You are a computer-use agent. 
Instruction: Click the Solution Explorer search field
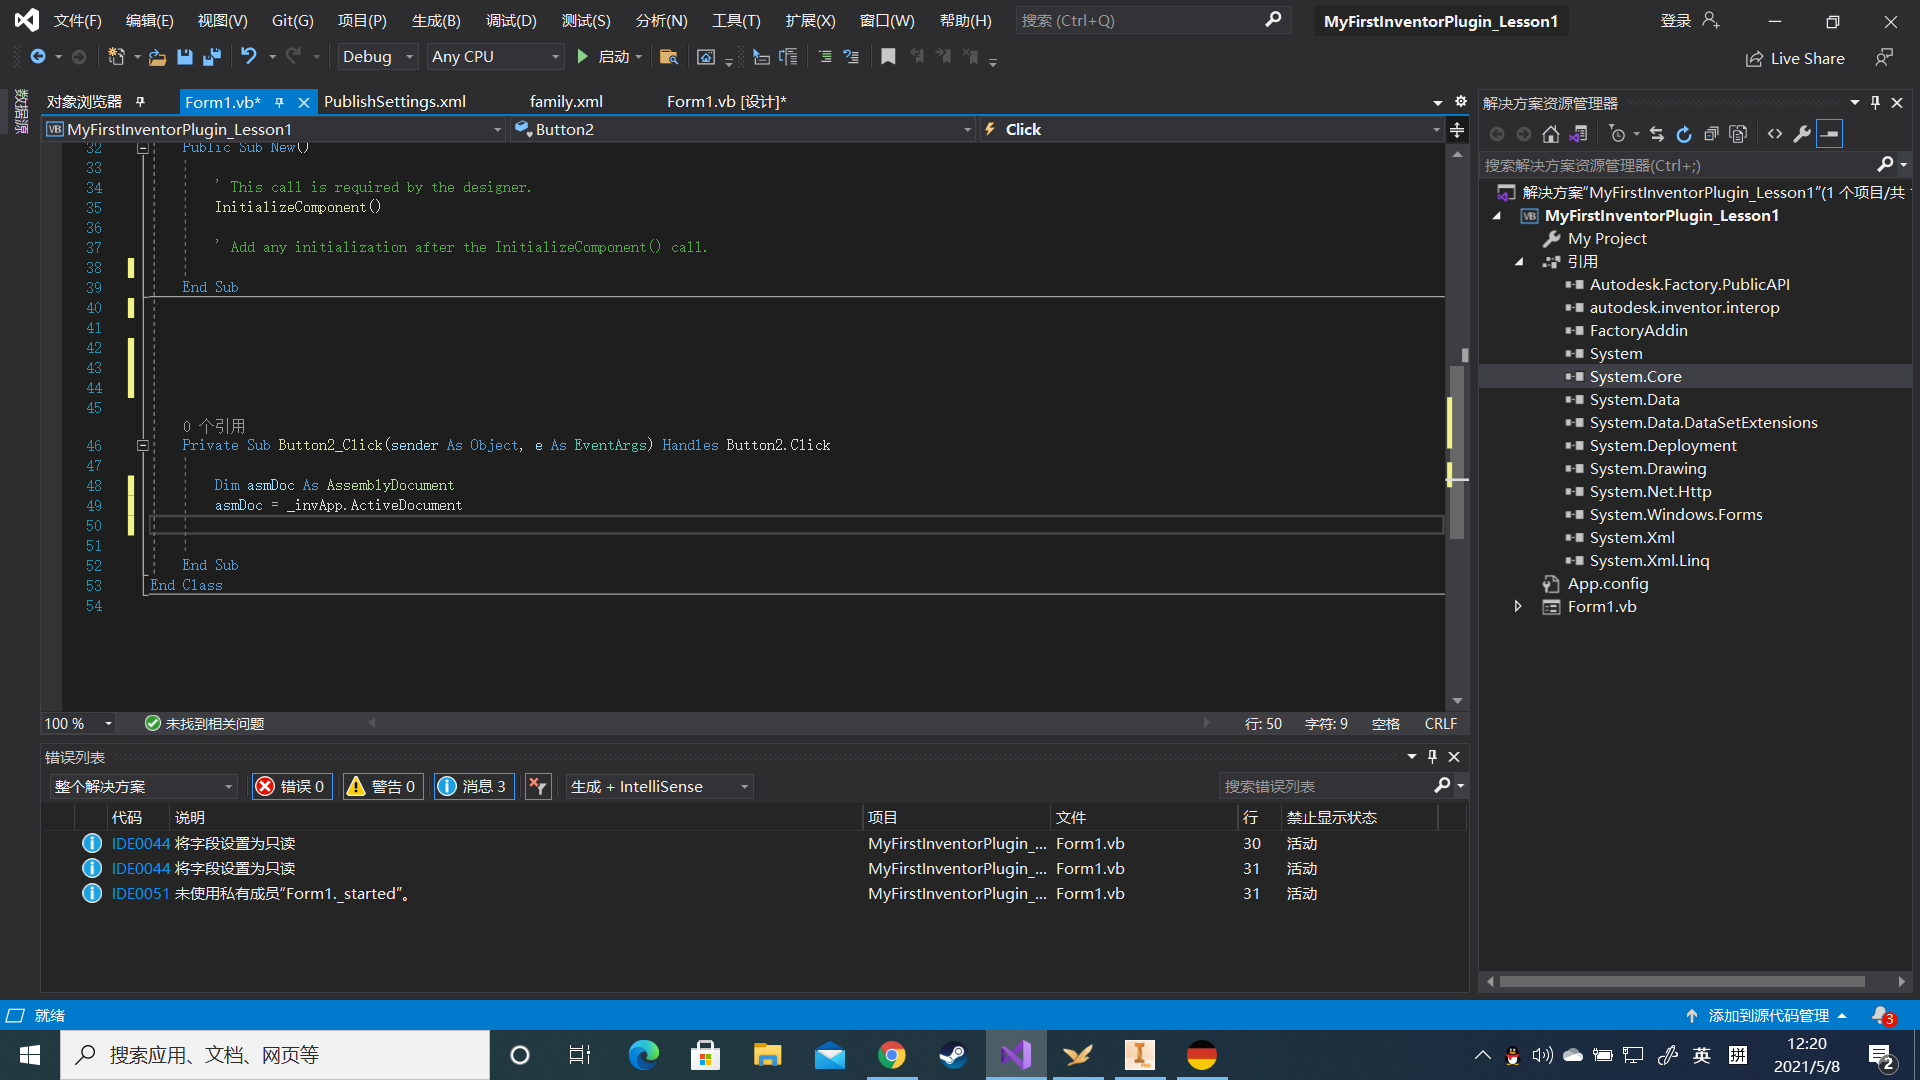pos(1678,166)
